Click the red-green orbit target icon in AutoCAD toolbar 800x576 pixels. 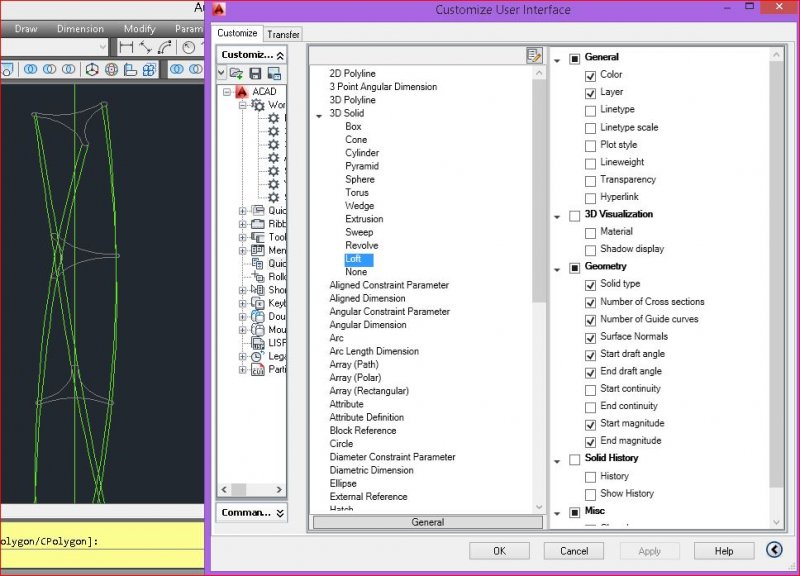111,69
